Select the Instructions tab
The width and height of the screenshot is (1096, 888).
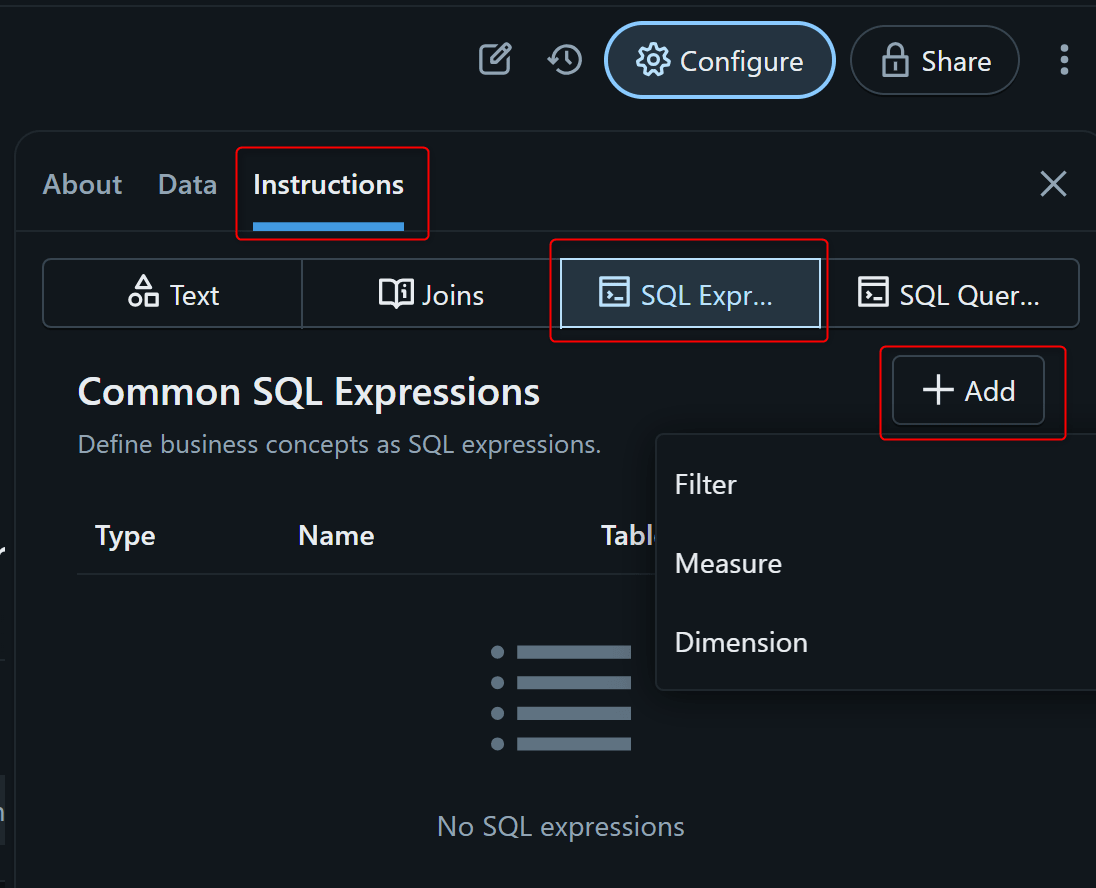click(328, 185)
